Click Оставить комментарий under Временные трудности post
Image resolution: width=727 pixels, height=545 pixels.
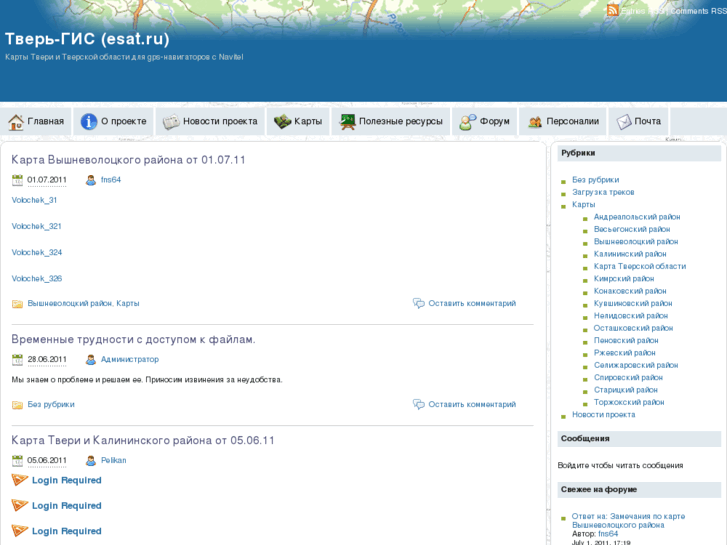click(472, 404)
